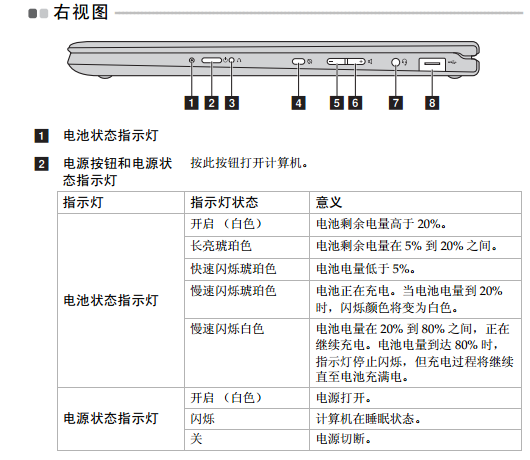Screen dimensions: 530x460
Task: Click the 电池状态指示灯 cell in the table
Action: click(x=121, y=300)
